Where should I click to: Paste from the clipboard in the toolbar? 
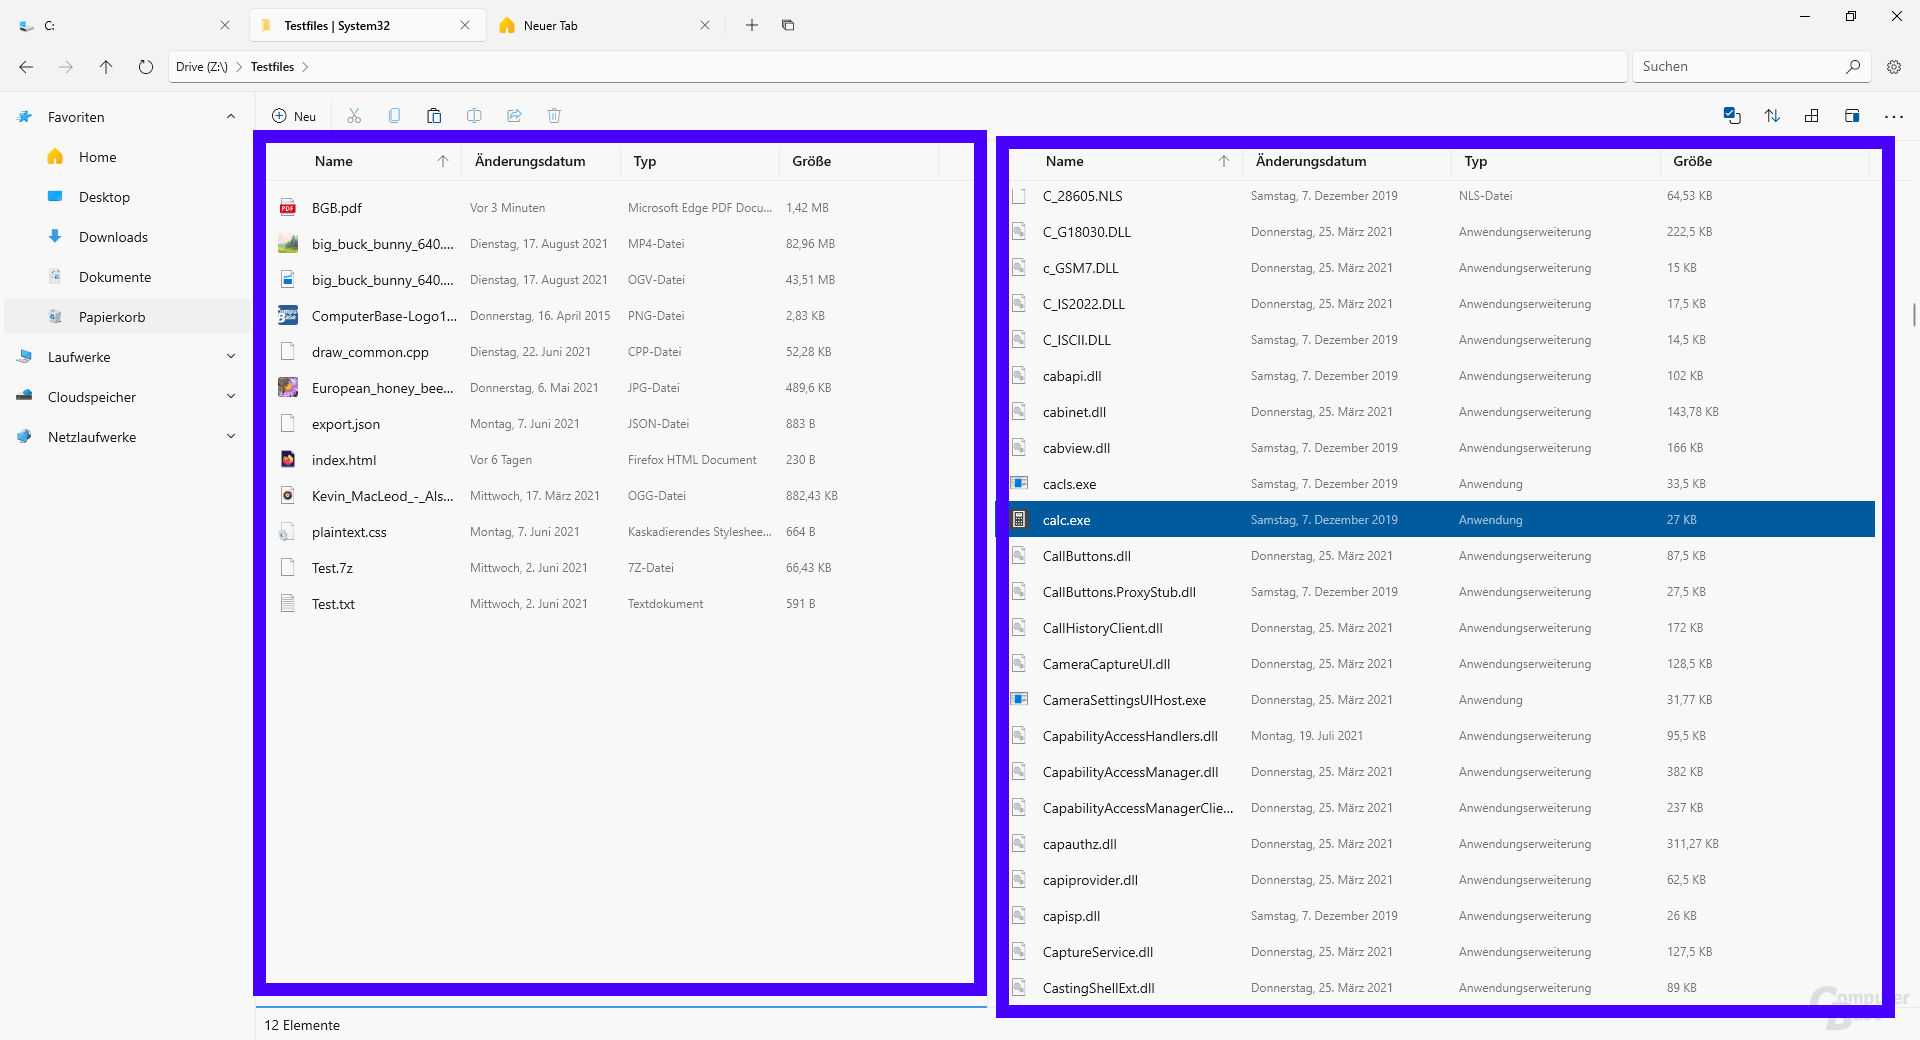coord(434,116)
